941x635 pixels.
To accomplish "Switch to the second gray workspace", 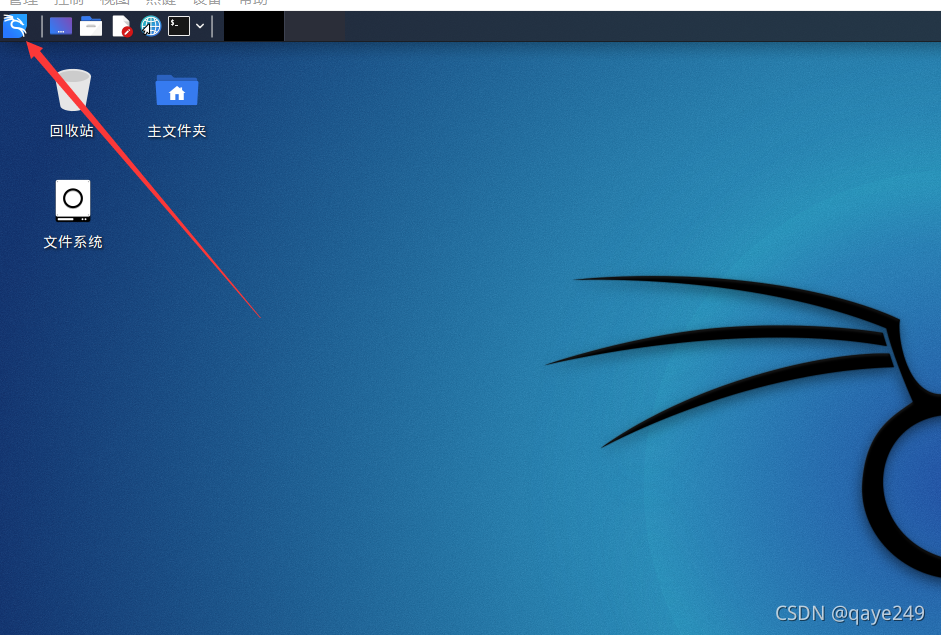I will [314, 26].
